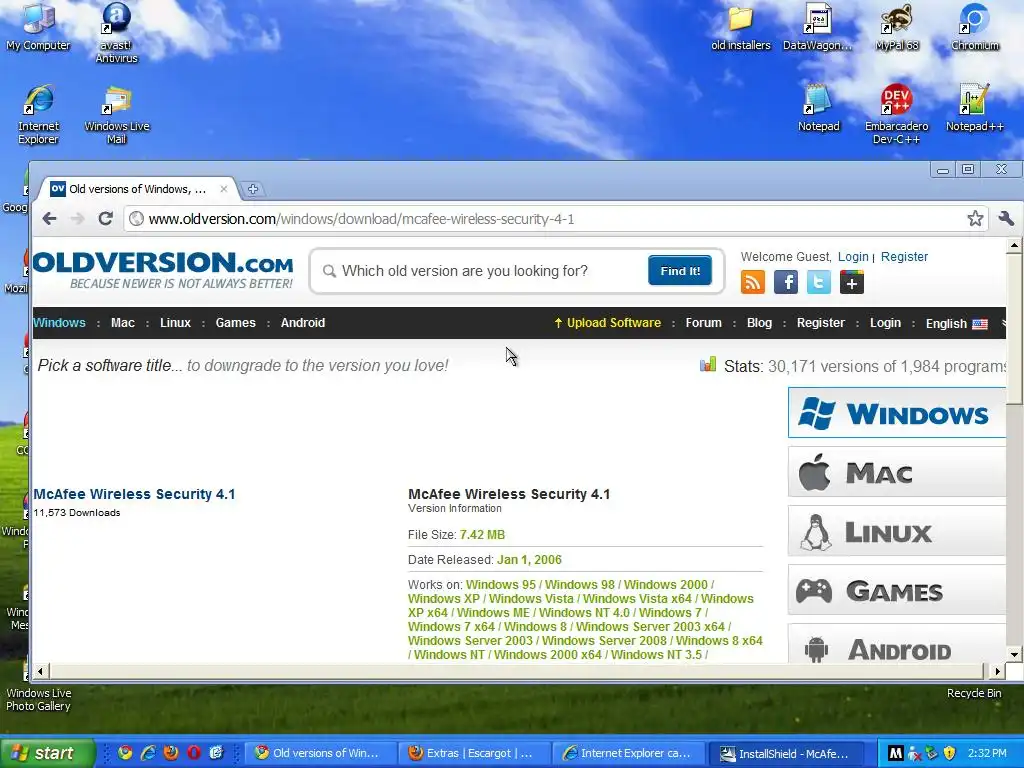1024x768 pixels.
Task: Select the Windows navigation menu item
Action: click(x=59, y=323)
